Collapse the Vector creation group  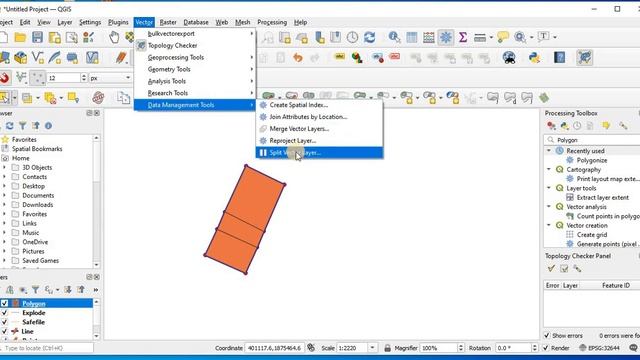pyautogui.click(x=549, y=225)
